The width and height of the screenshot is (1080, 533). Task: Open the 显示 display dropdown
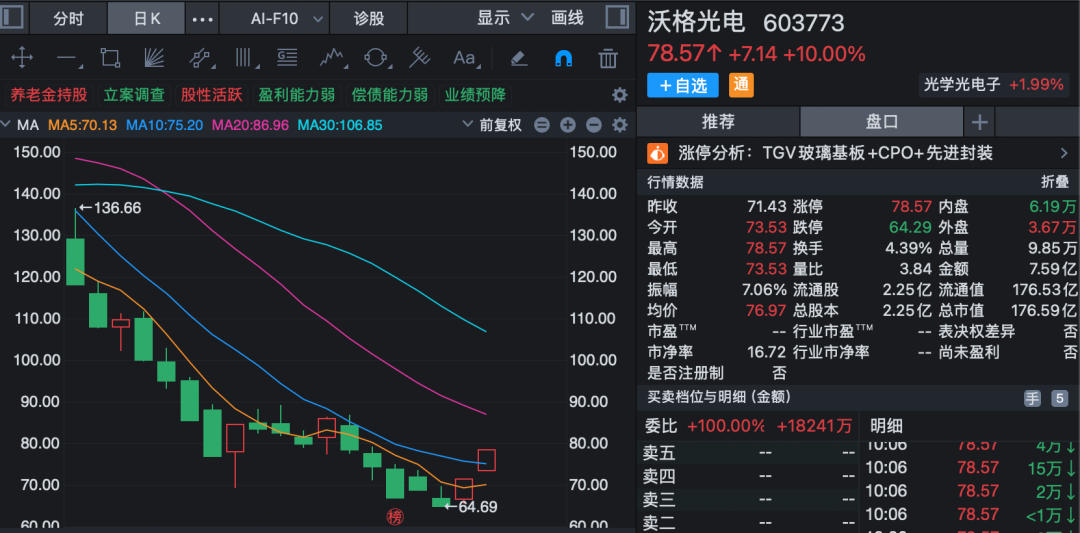[x=505, y=18]
